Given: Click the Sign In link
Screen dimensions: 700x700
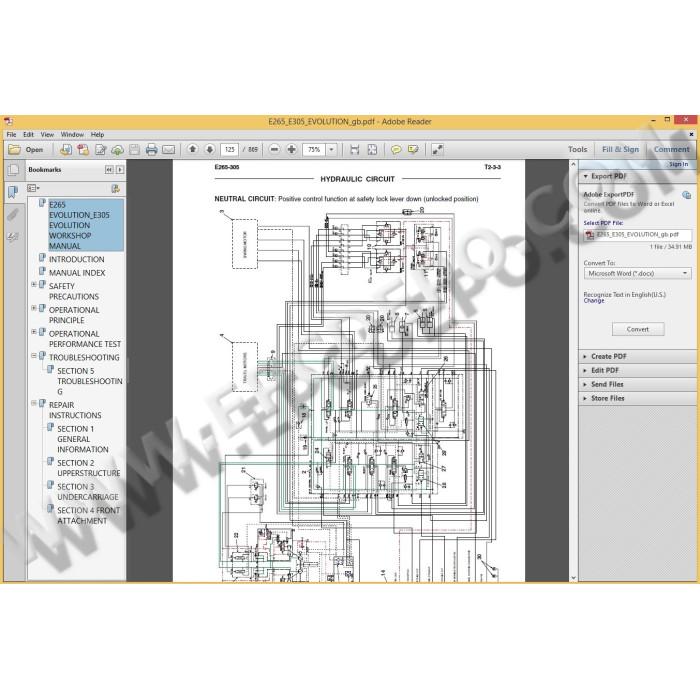Looking at the screenshot, I should (678, 164).
